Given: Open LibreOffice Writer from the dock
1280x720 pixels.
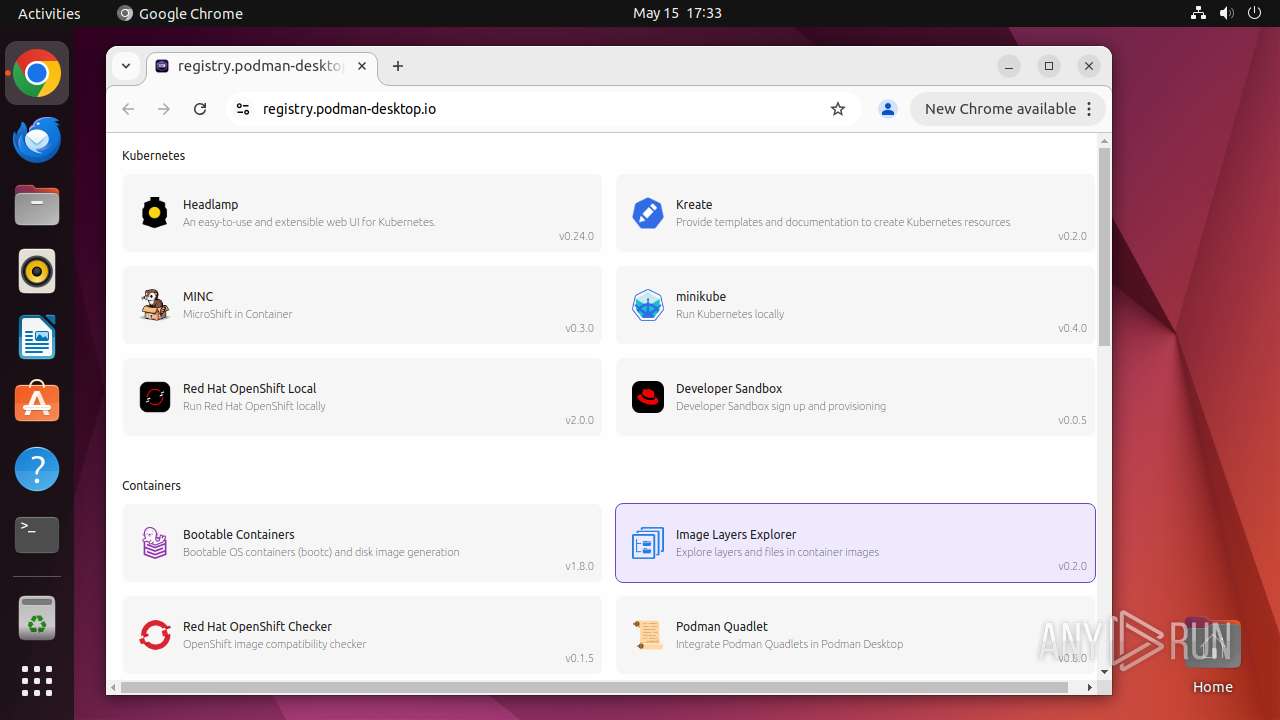Looking at the screenshot, I should [37, 338].
